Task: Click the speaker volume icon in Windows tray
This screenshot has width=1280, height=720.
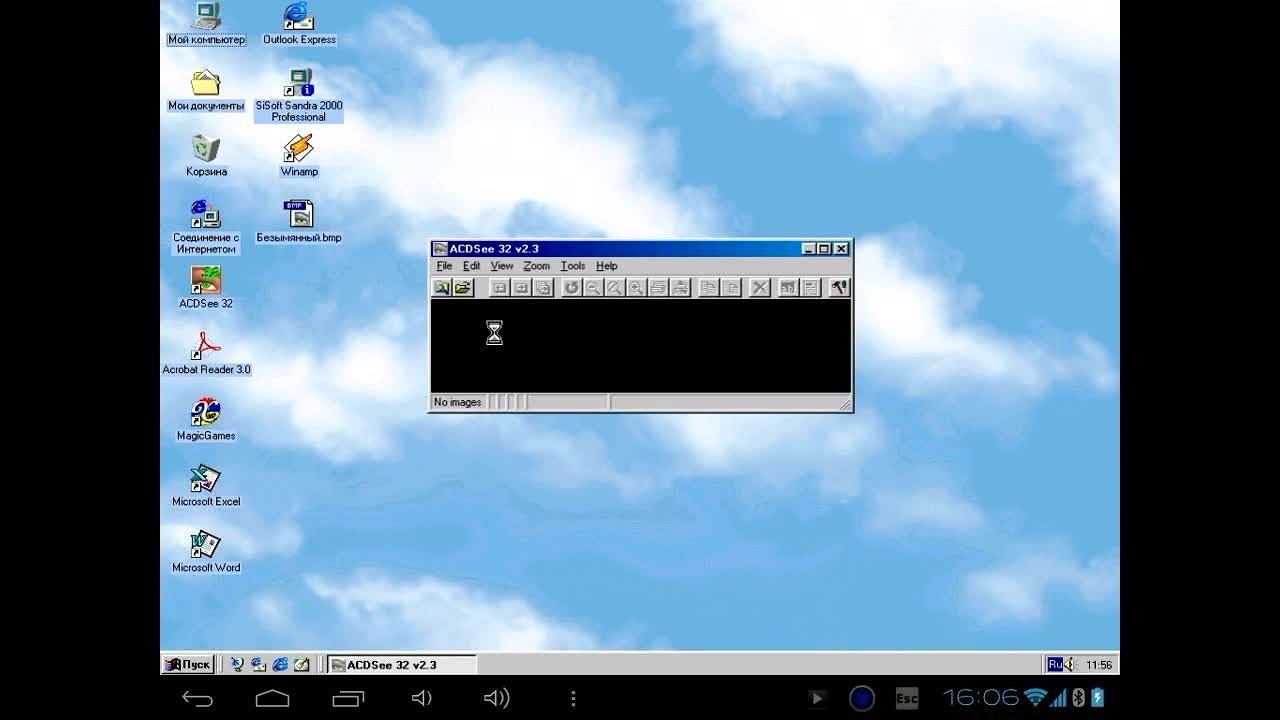Action: click(x=1070, y=664)
